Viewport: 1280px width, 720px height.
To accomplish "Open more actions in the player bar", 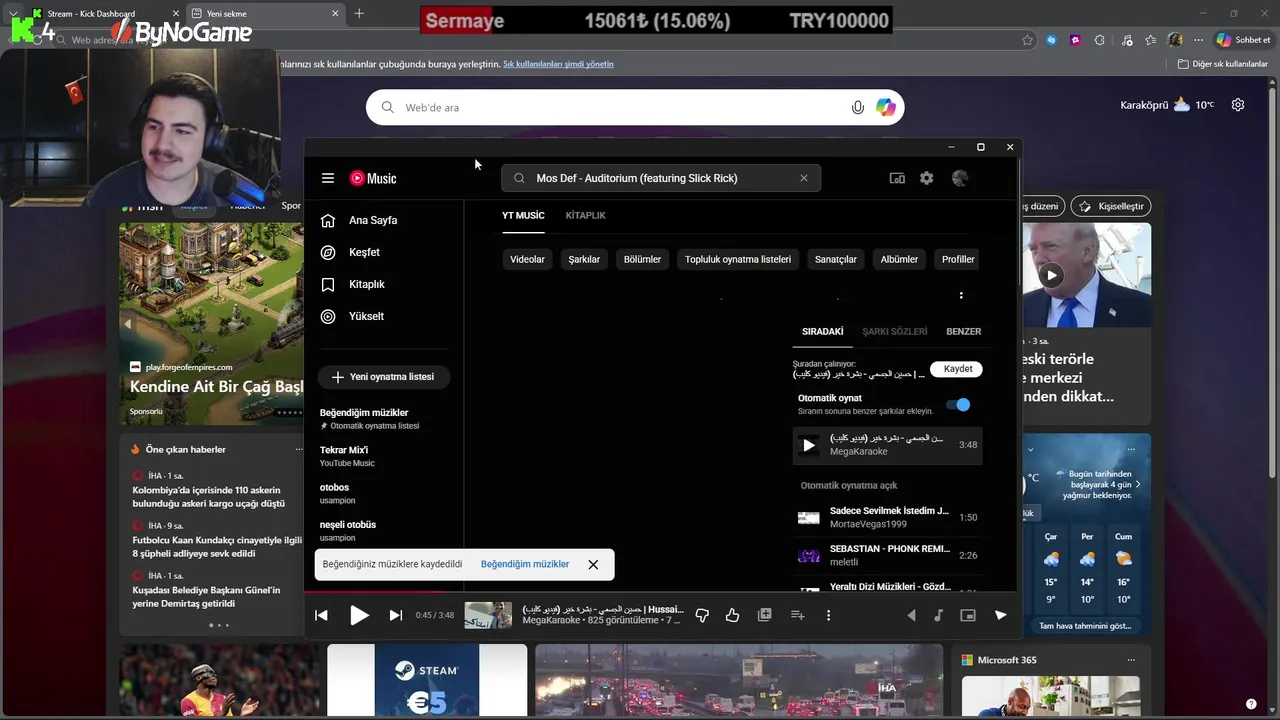I will pos(828,615).
